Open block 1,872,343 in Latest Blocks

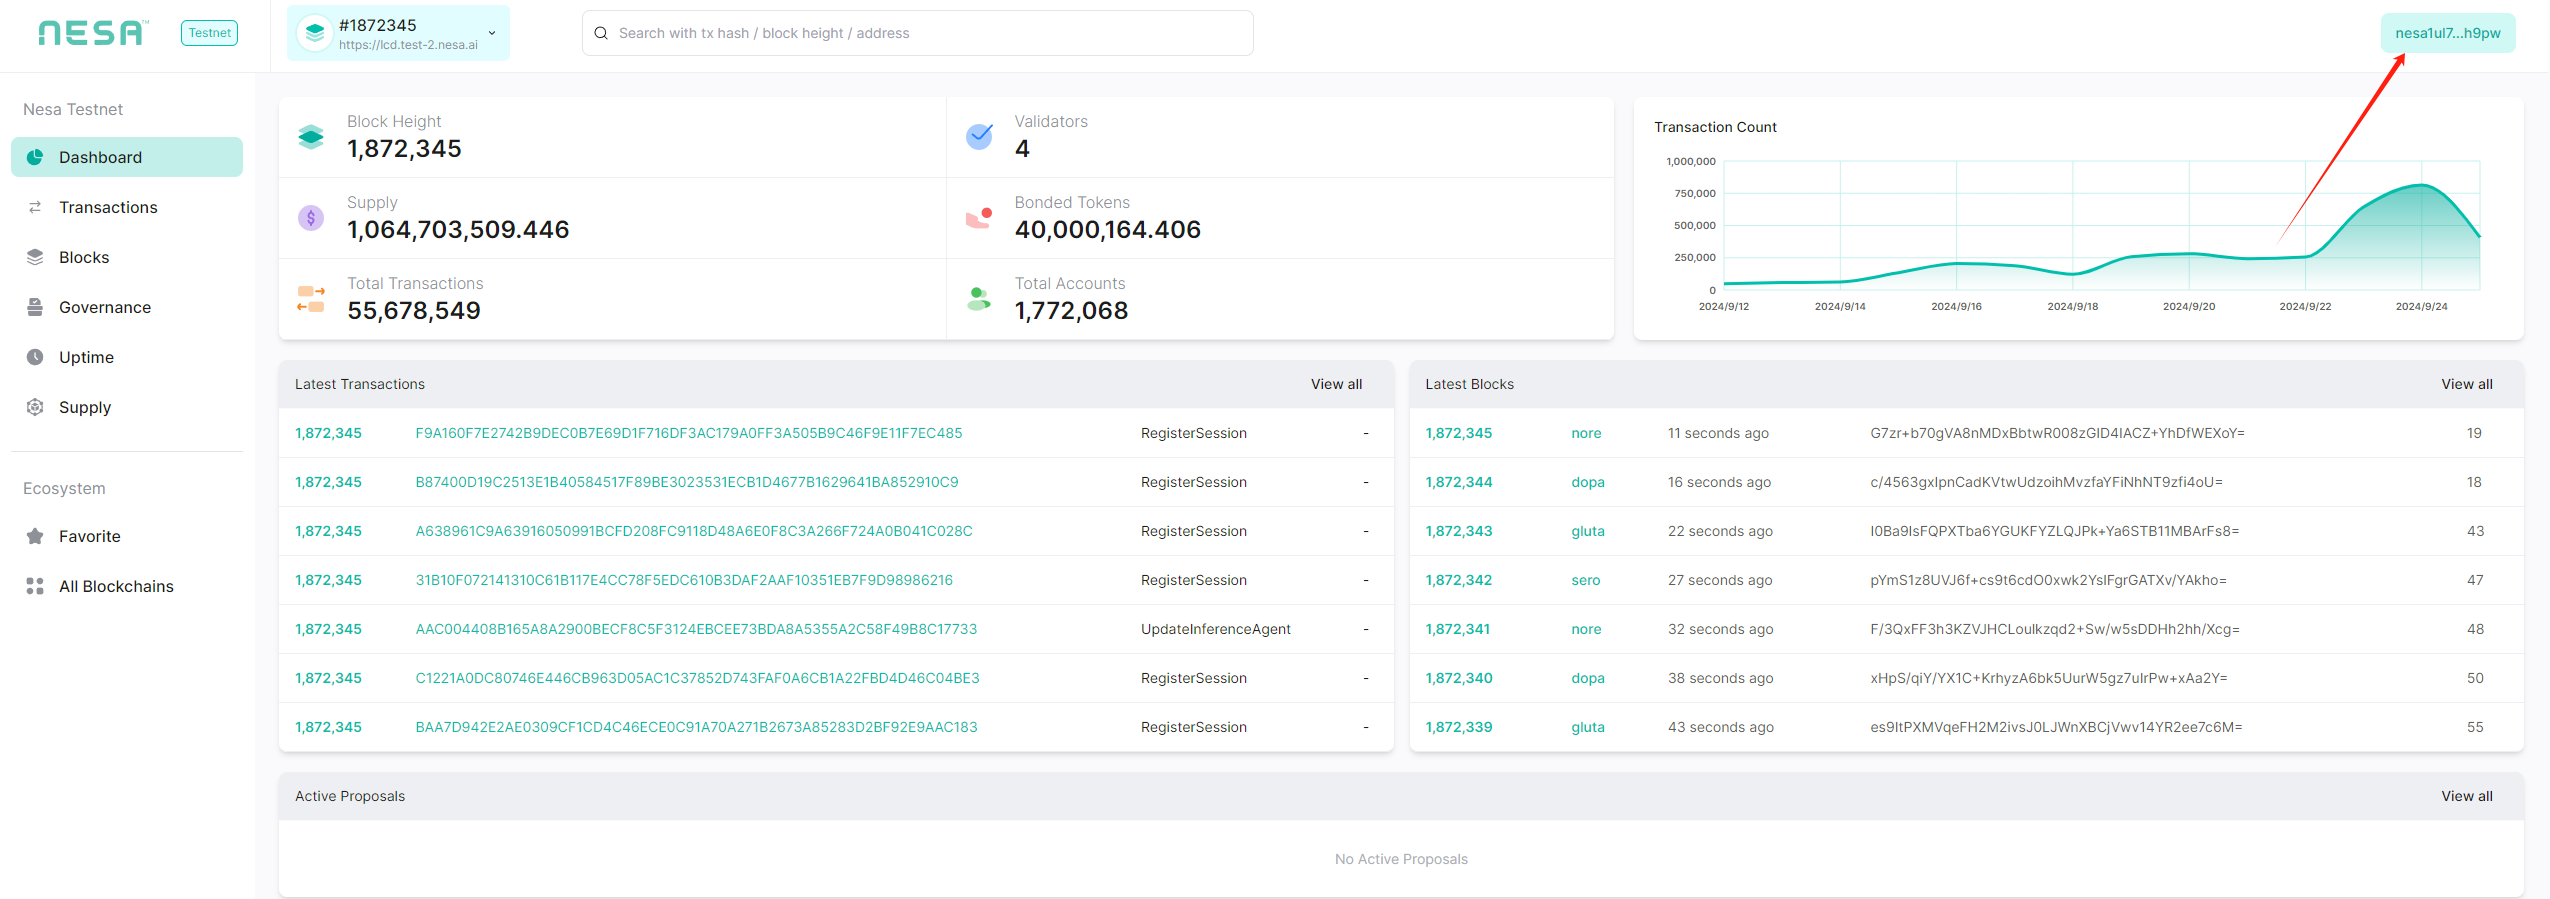(1458, 531)
